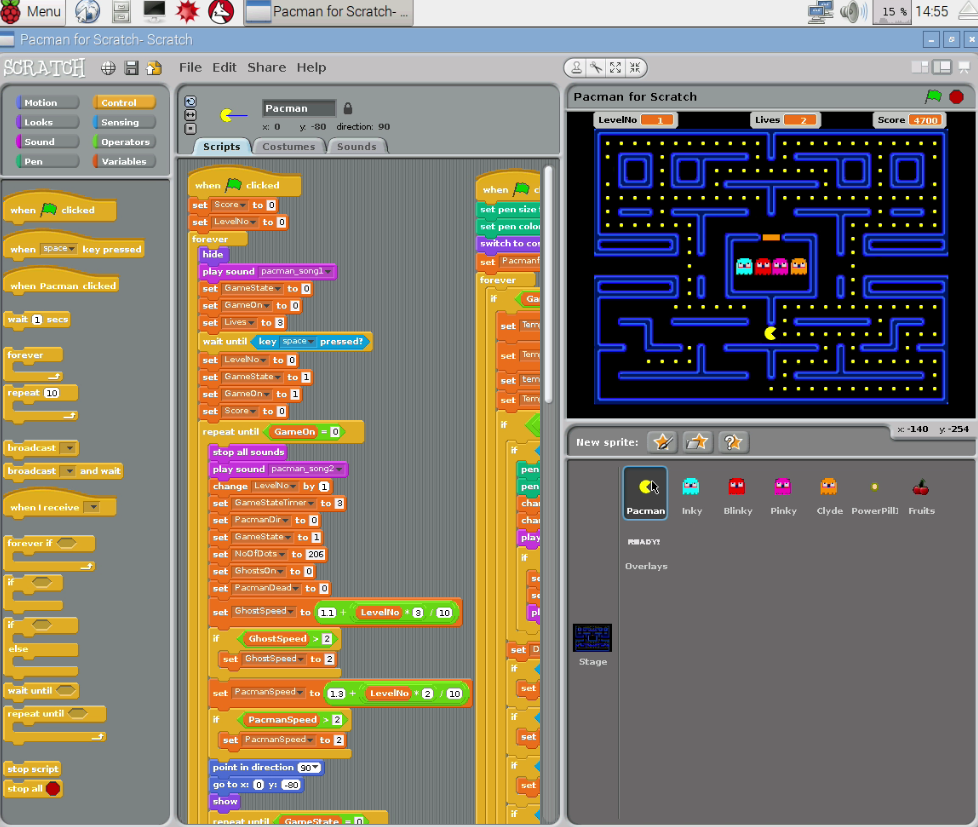This screenshot has width=978, height=827.
Task: Open the Operators blocks category
Action: point(124,142)
